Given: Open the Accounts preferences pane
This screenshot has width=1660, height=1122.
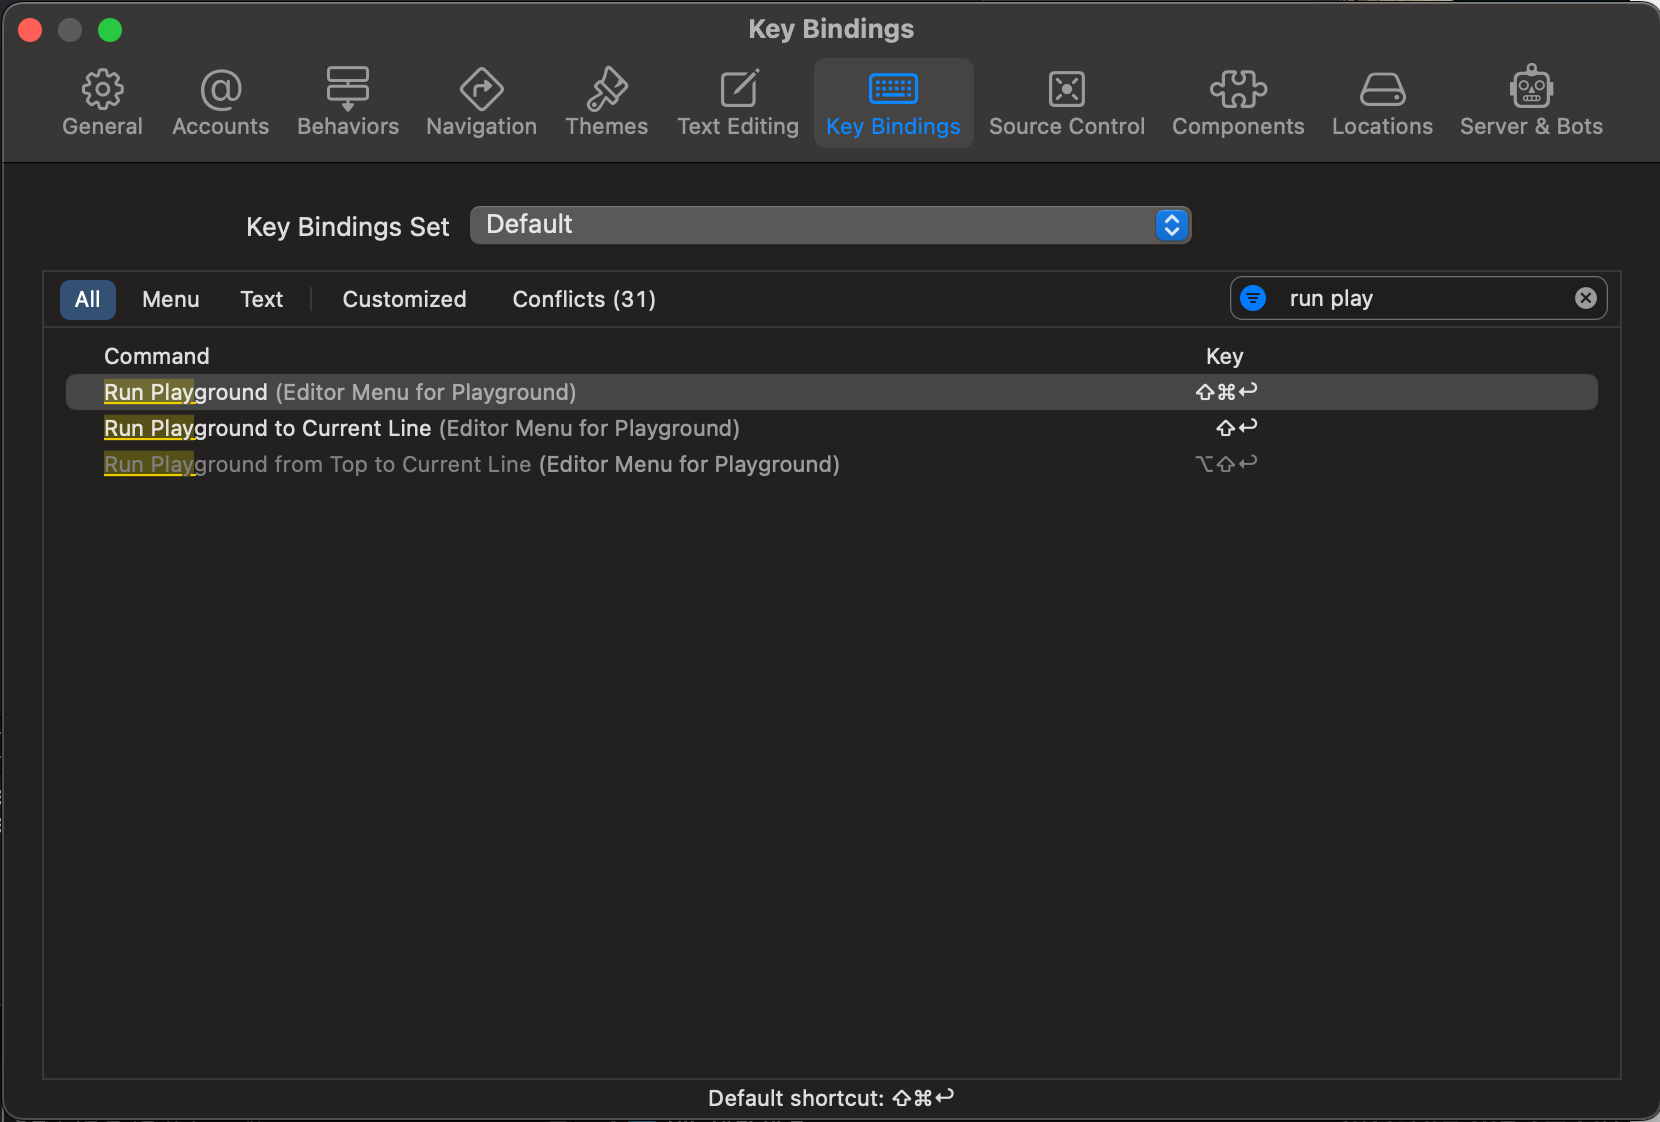Looking at the screenshot, I should (220, 103).
